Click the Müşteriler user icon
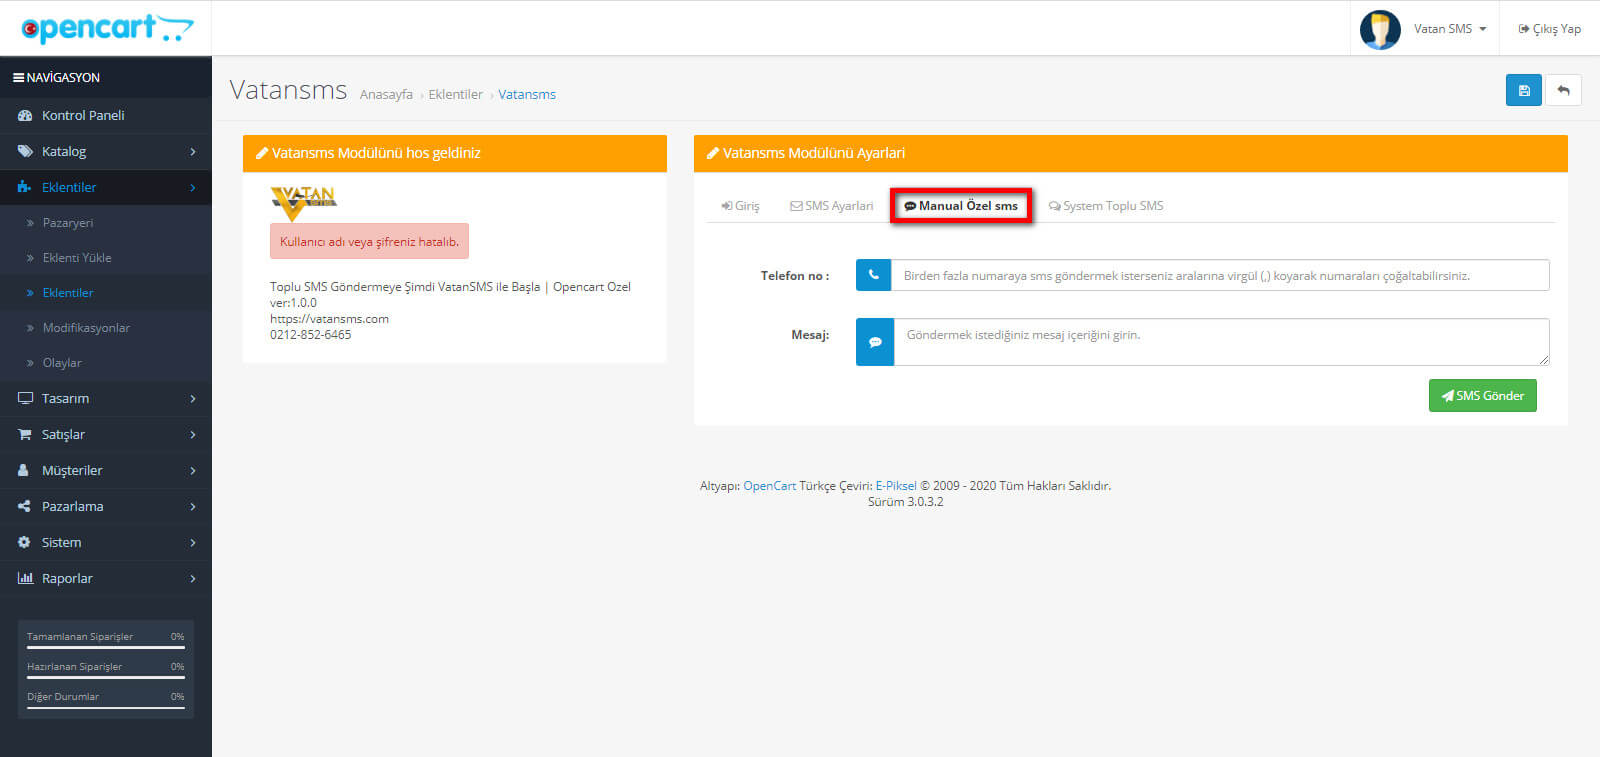The image size is (1600, 757). (x=24, y=470)
